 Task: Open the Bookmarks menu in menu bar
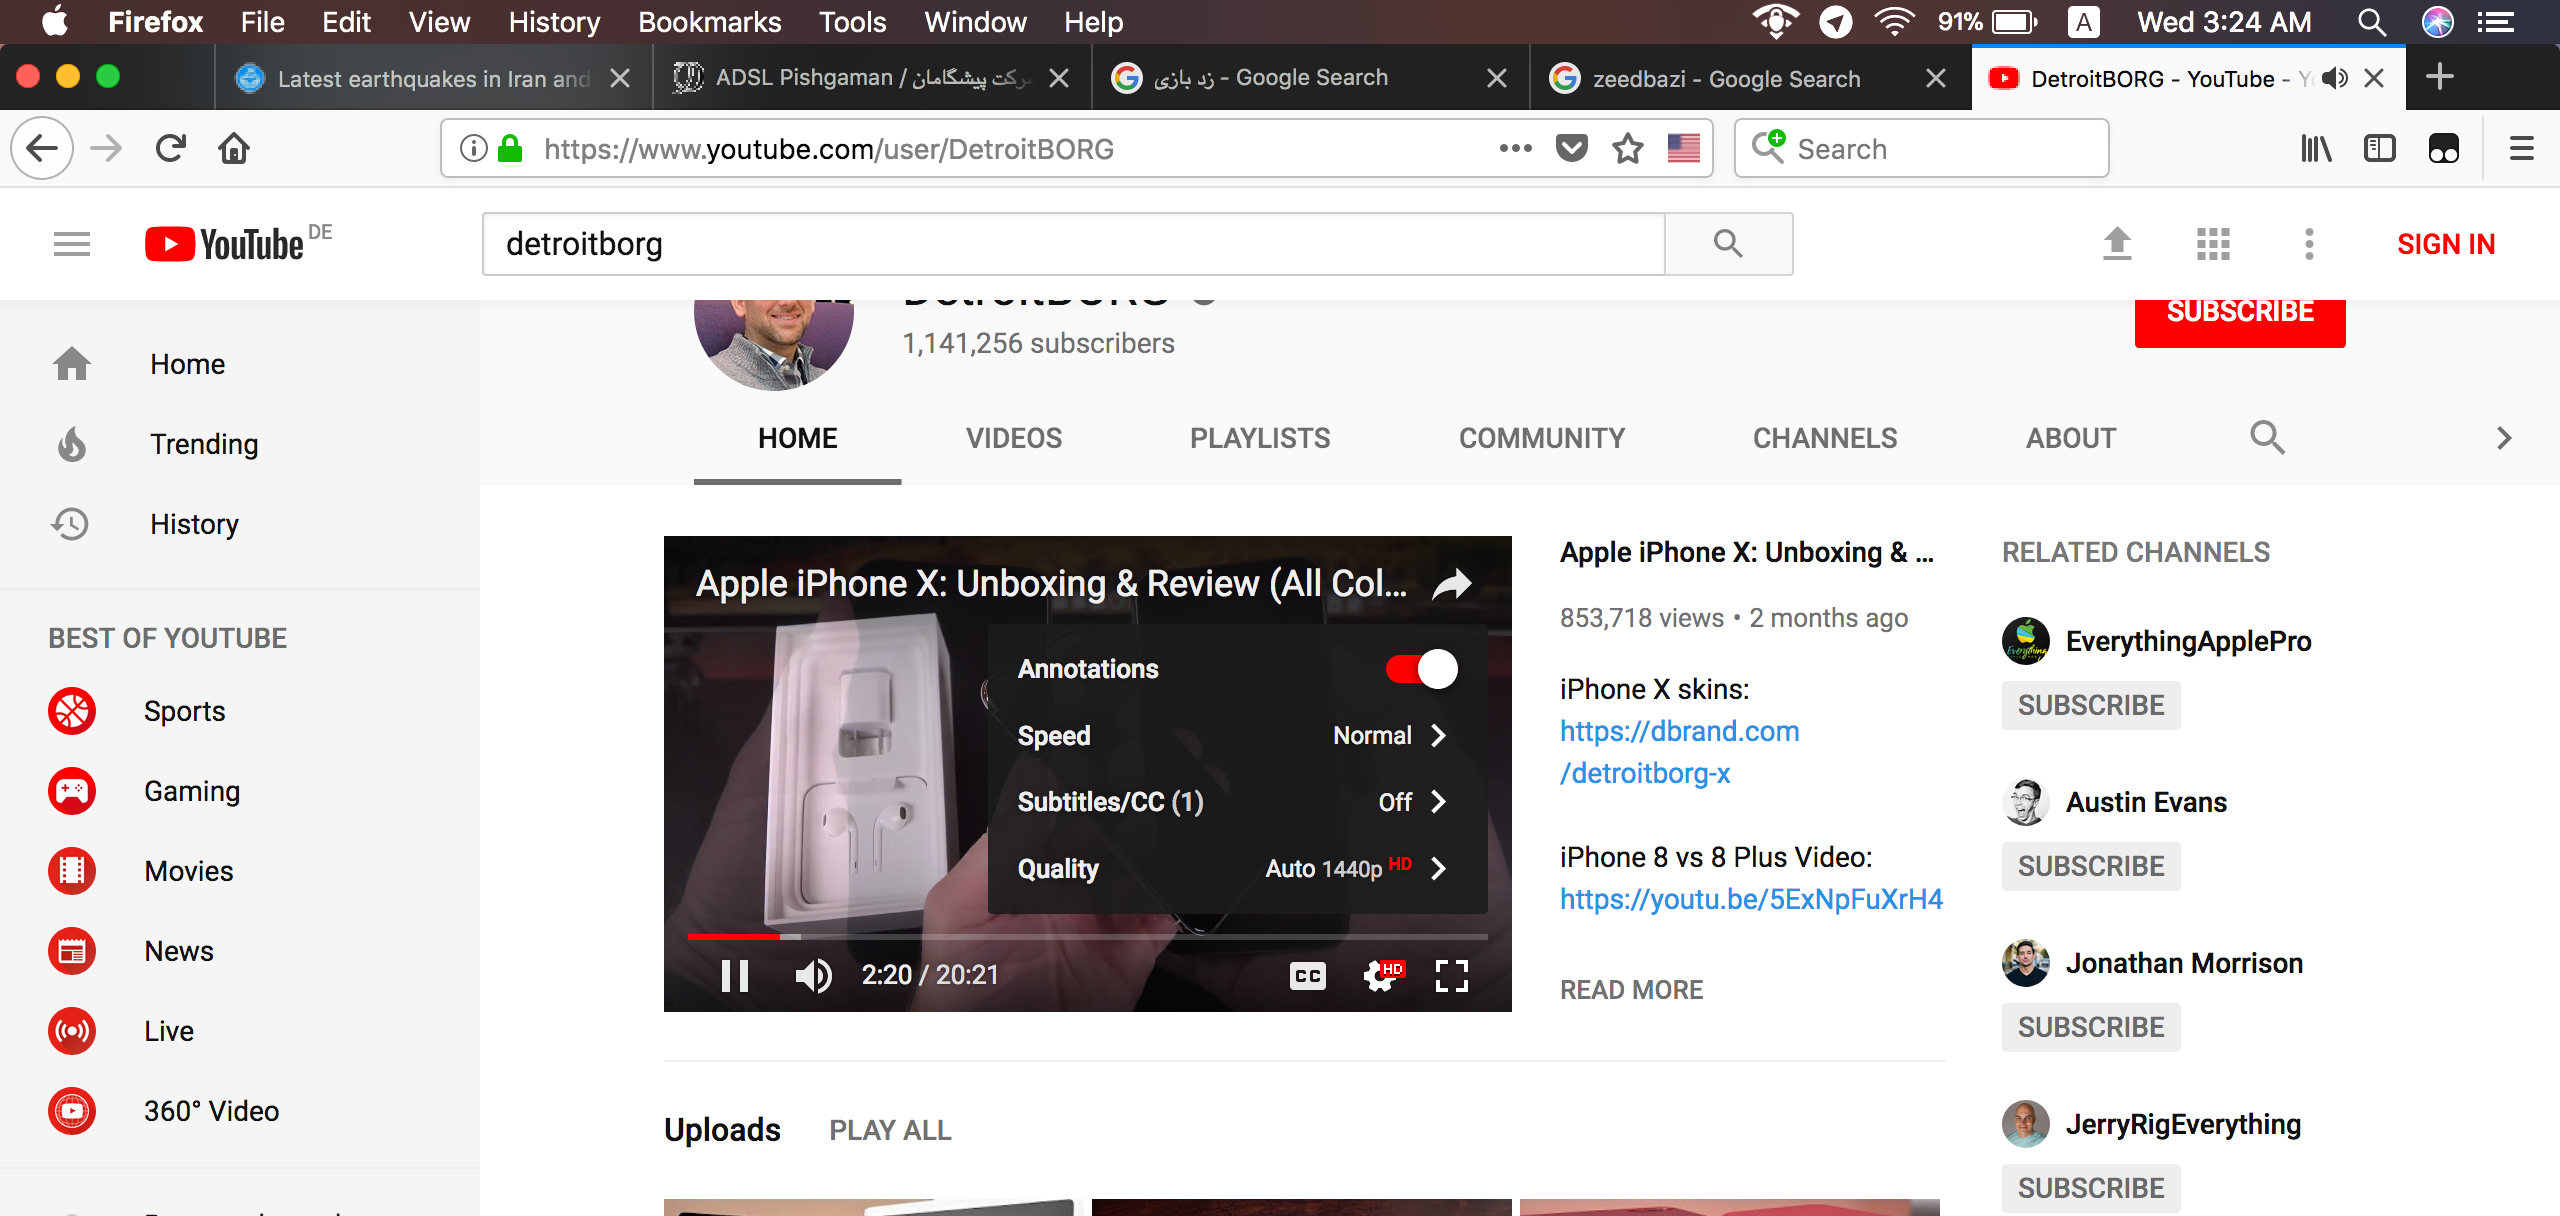[x=709, y=22]
